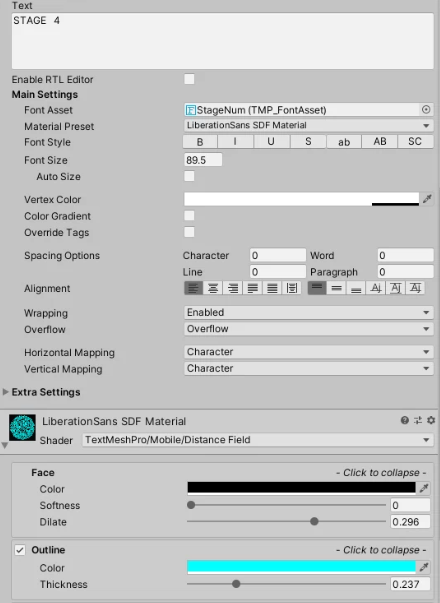Set center horizontal text alignment
440x603 pixels.
(213, 288)
